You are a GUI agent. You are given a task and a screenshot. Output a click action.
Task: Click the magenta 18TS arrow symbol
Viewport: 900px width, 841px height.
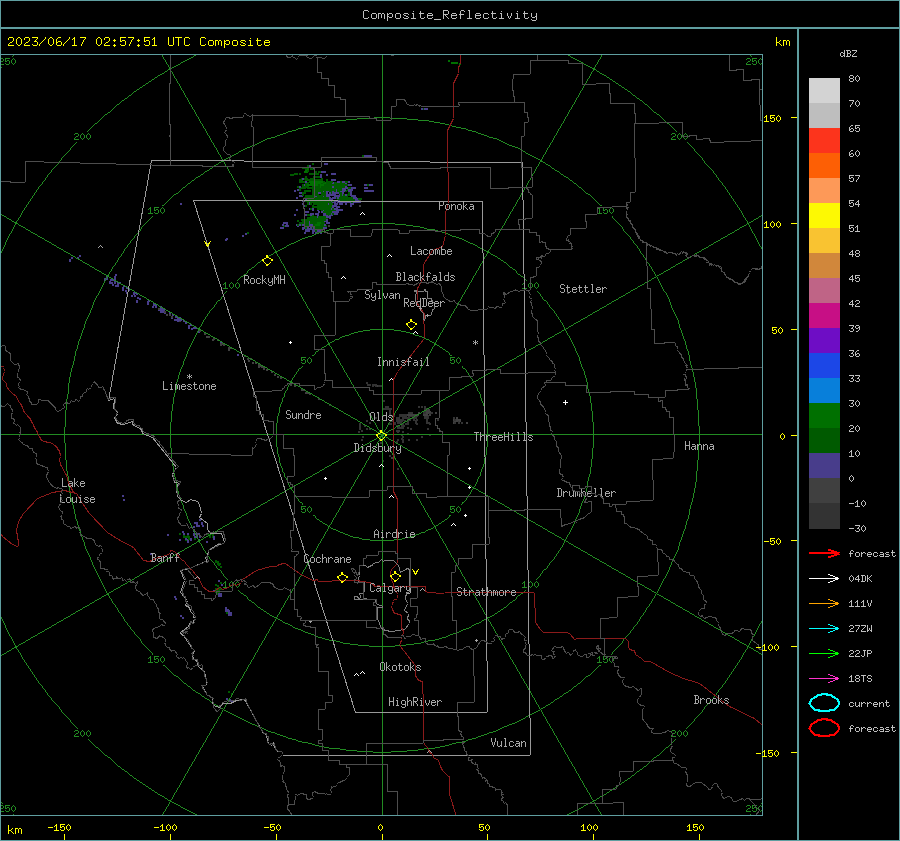coord(824,679)
